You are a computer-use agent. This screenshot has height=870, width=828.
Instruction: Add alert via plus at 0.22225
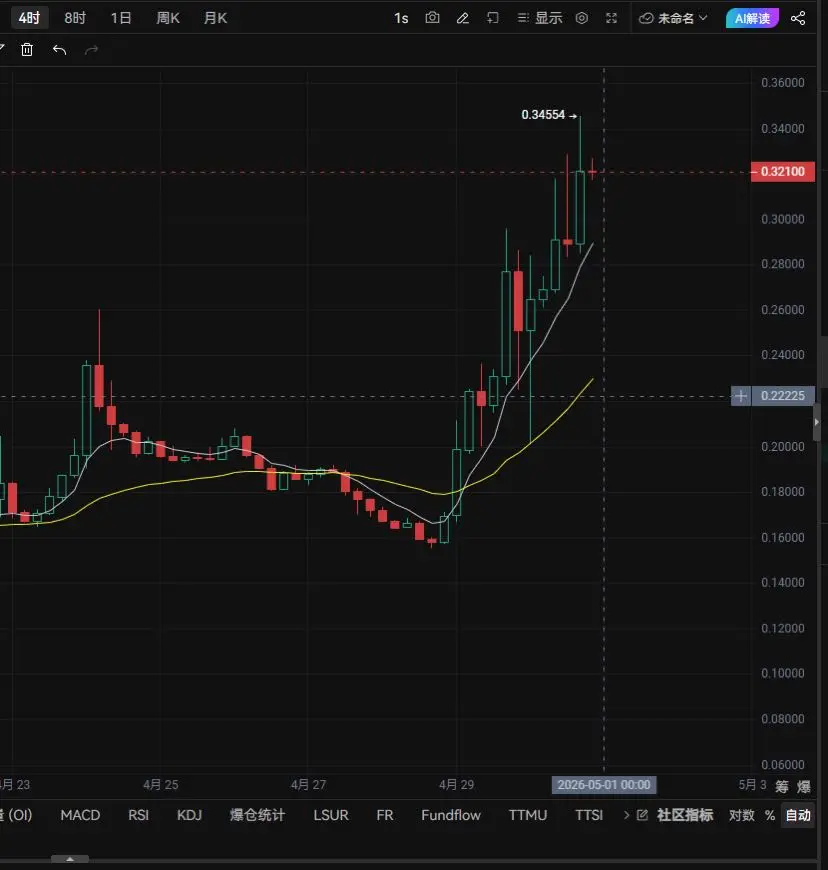pyautogui.click(x=741, y=396)
